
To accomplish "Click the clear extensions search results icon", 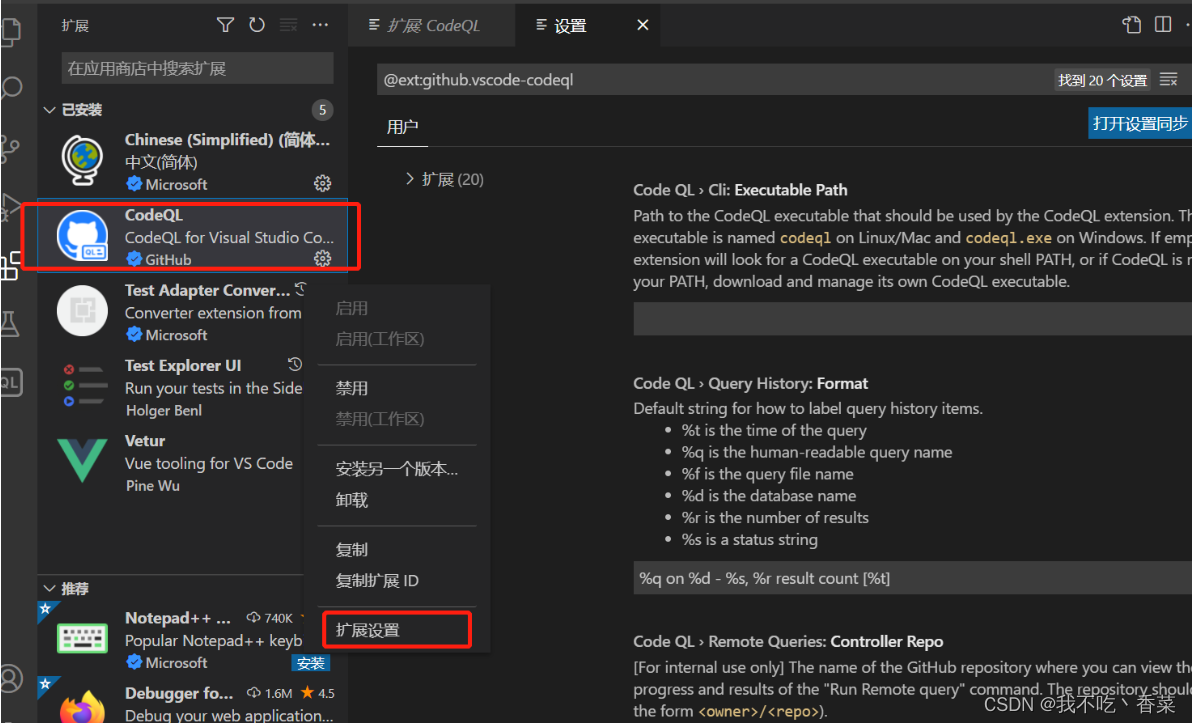I will pyautogui.click(x=288, y=25).
